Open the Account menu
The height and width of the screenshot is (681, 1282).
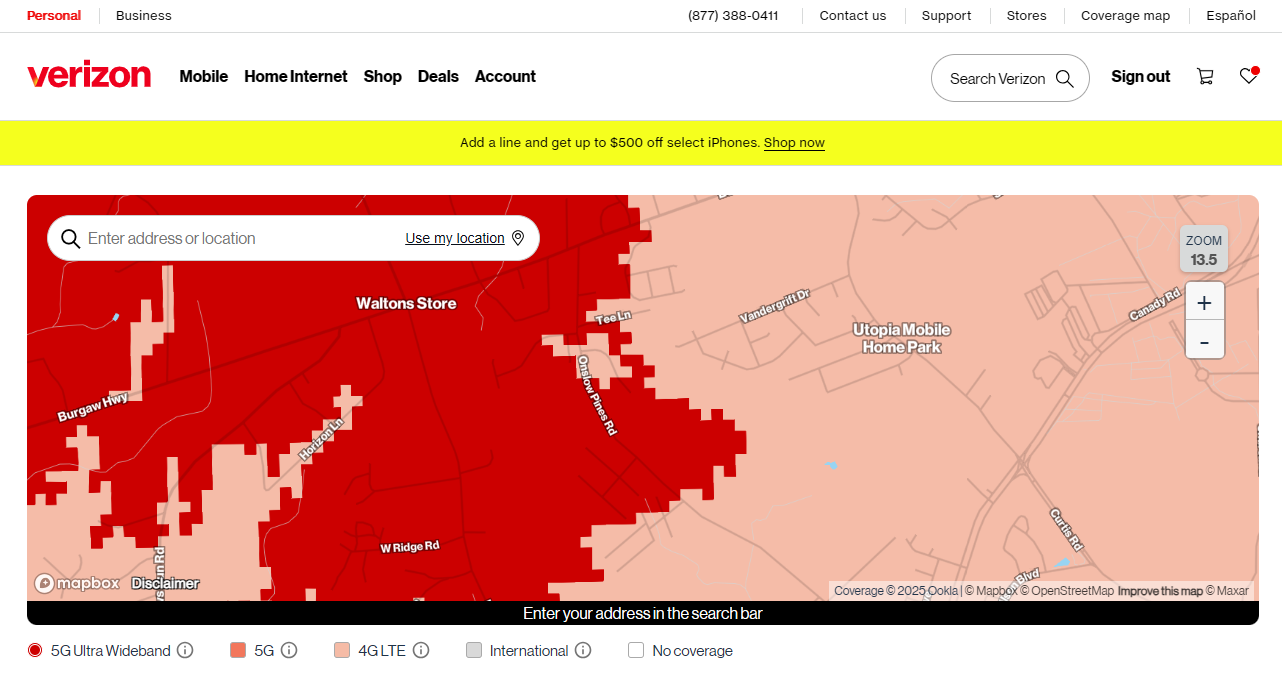[505, 76]
